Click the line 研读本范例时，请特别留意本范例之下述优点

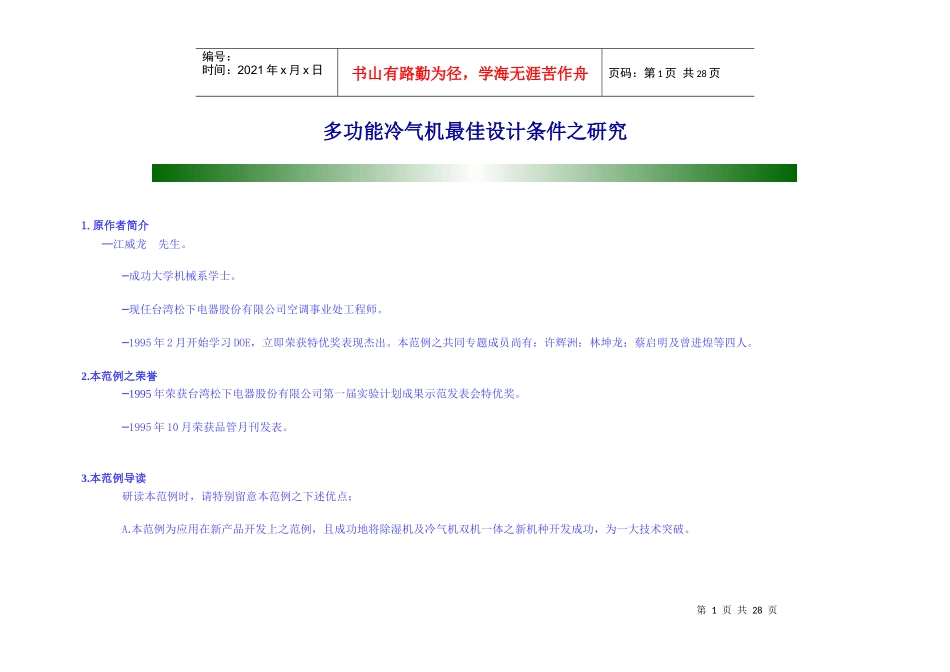point(238,496)
